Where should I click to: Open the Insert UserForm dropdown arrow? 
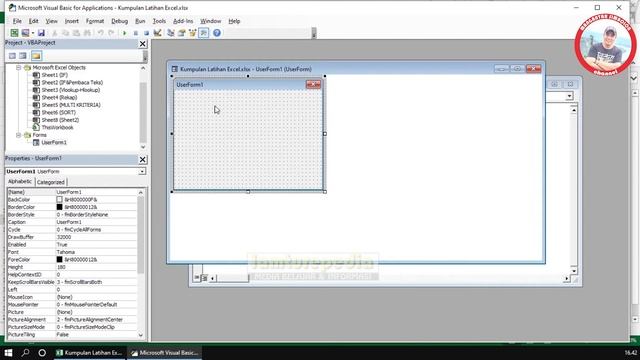(33, 33)
